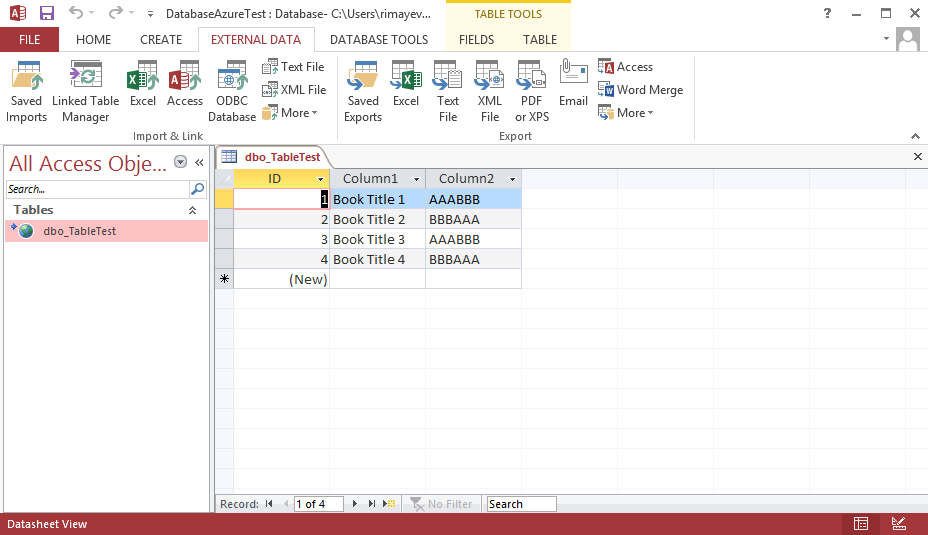Click the BBBAAA cell in row 2

473,220
